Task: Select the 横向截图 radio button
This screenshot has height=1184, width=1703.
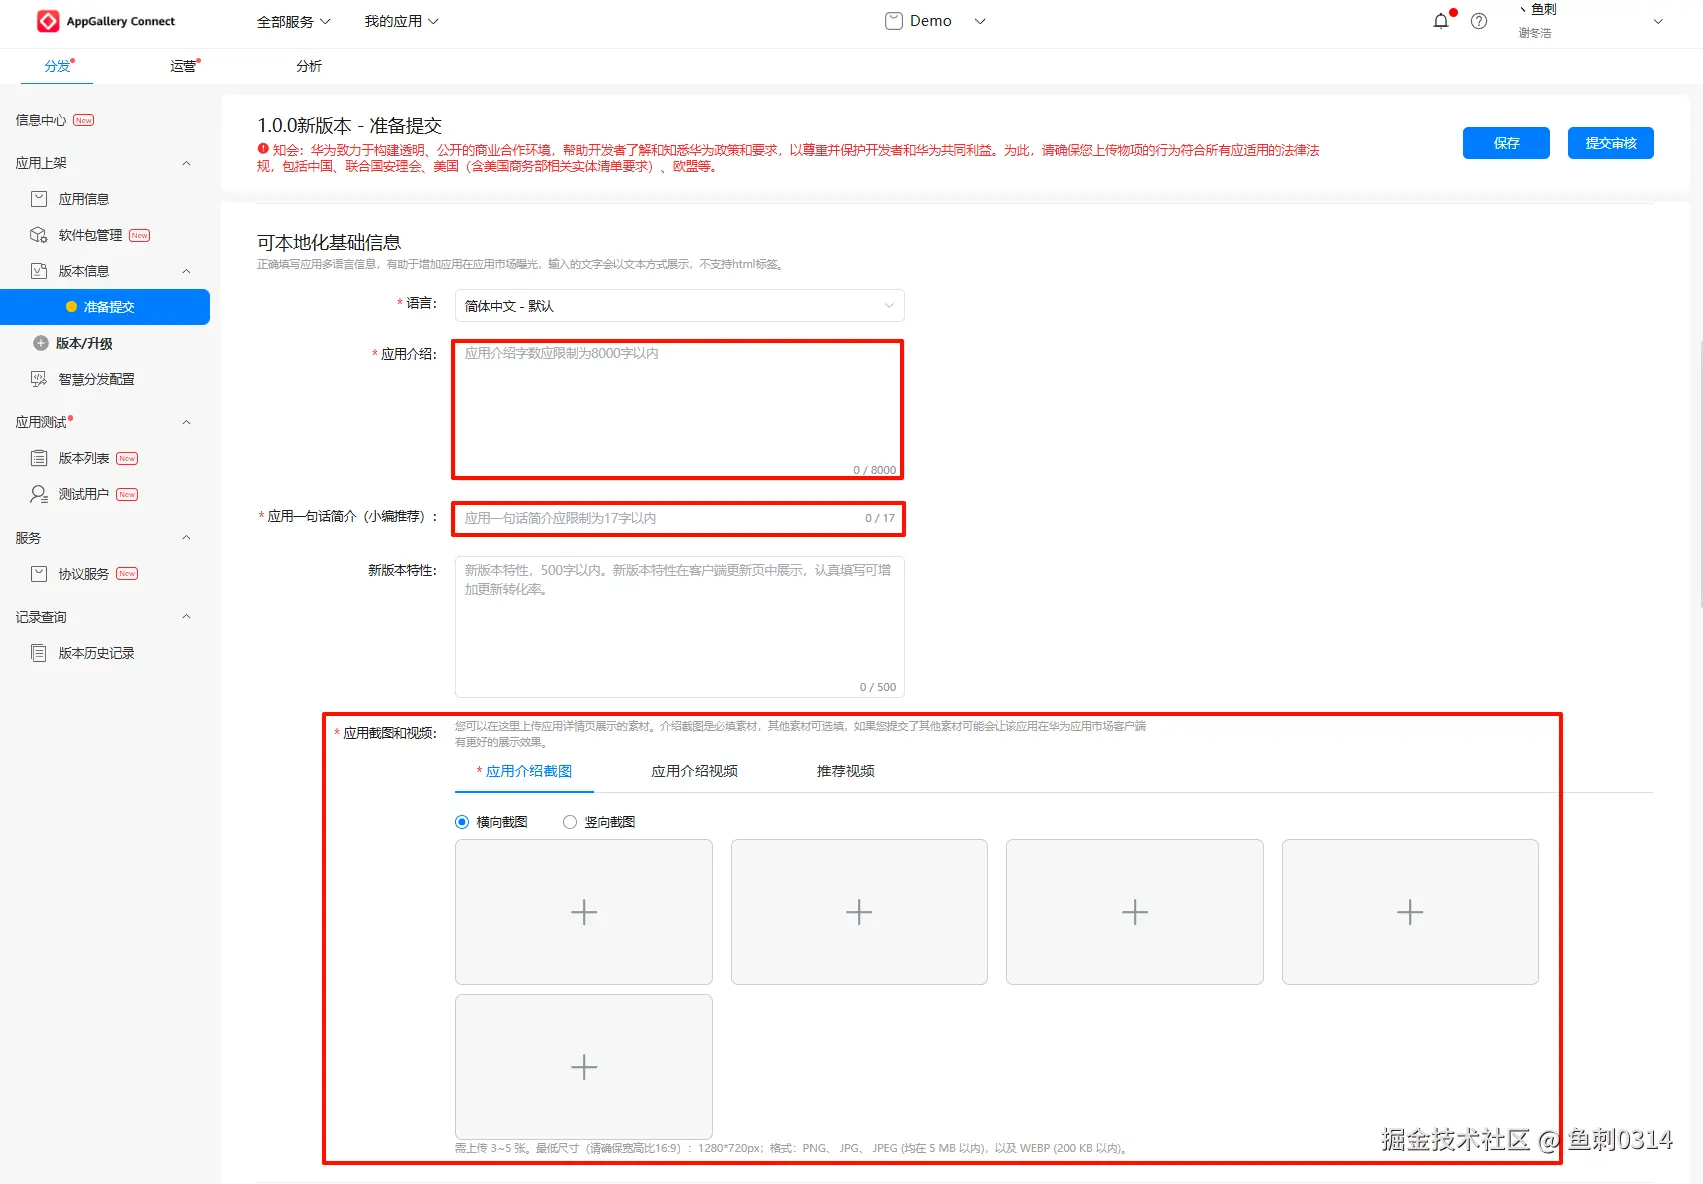Action: tap(462, 822)
